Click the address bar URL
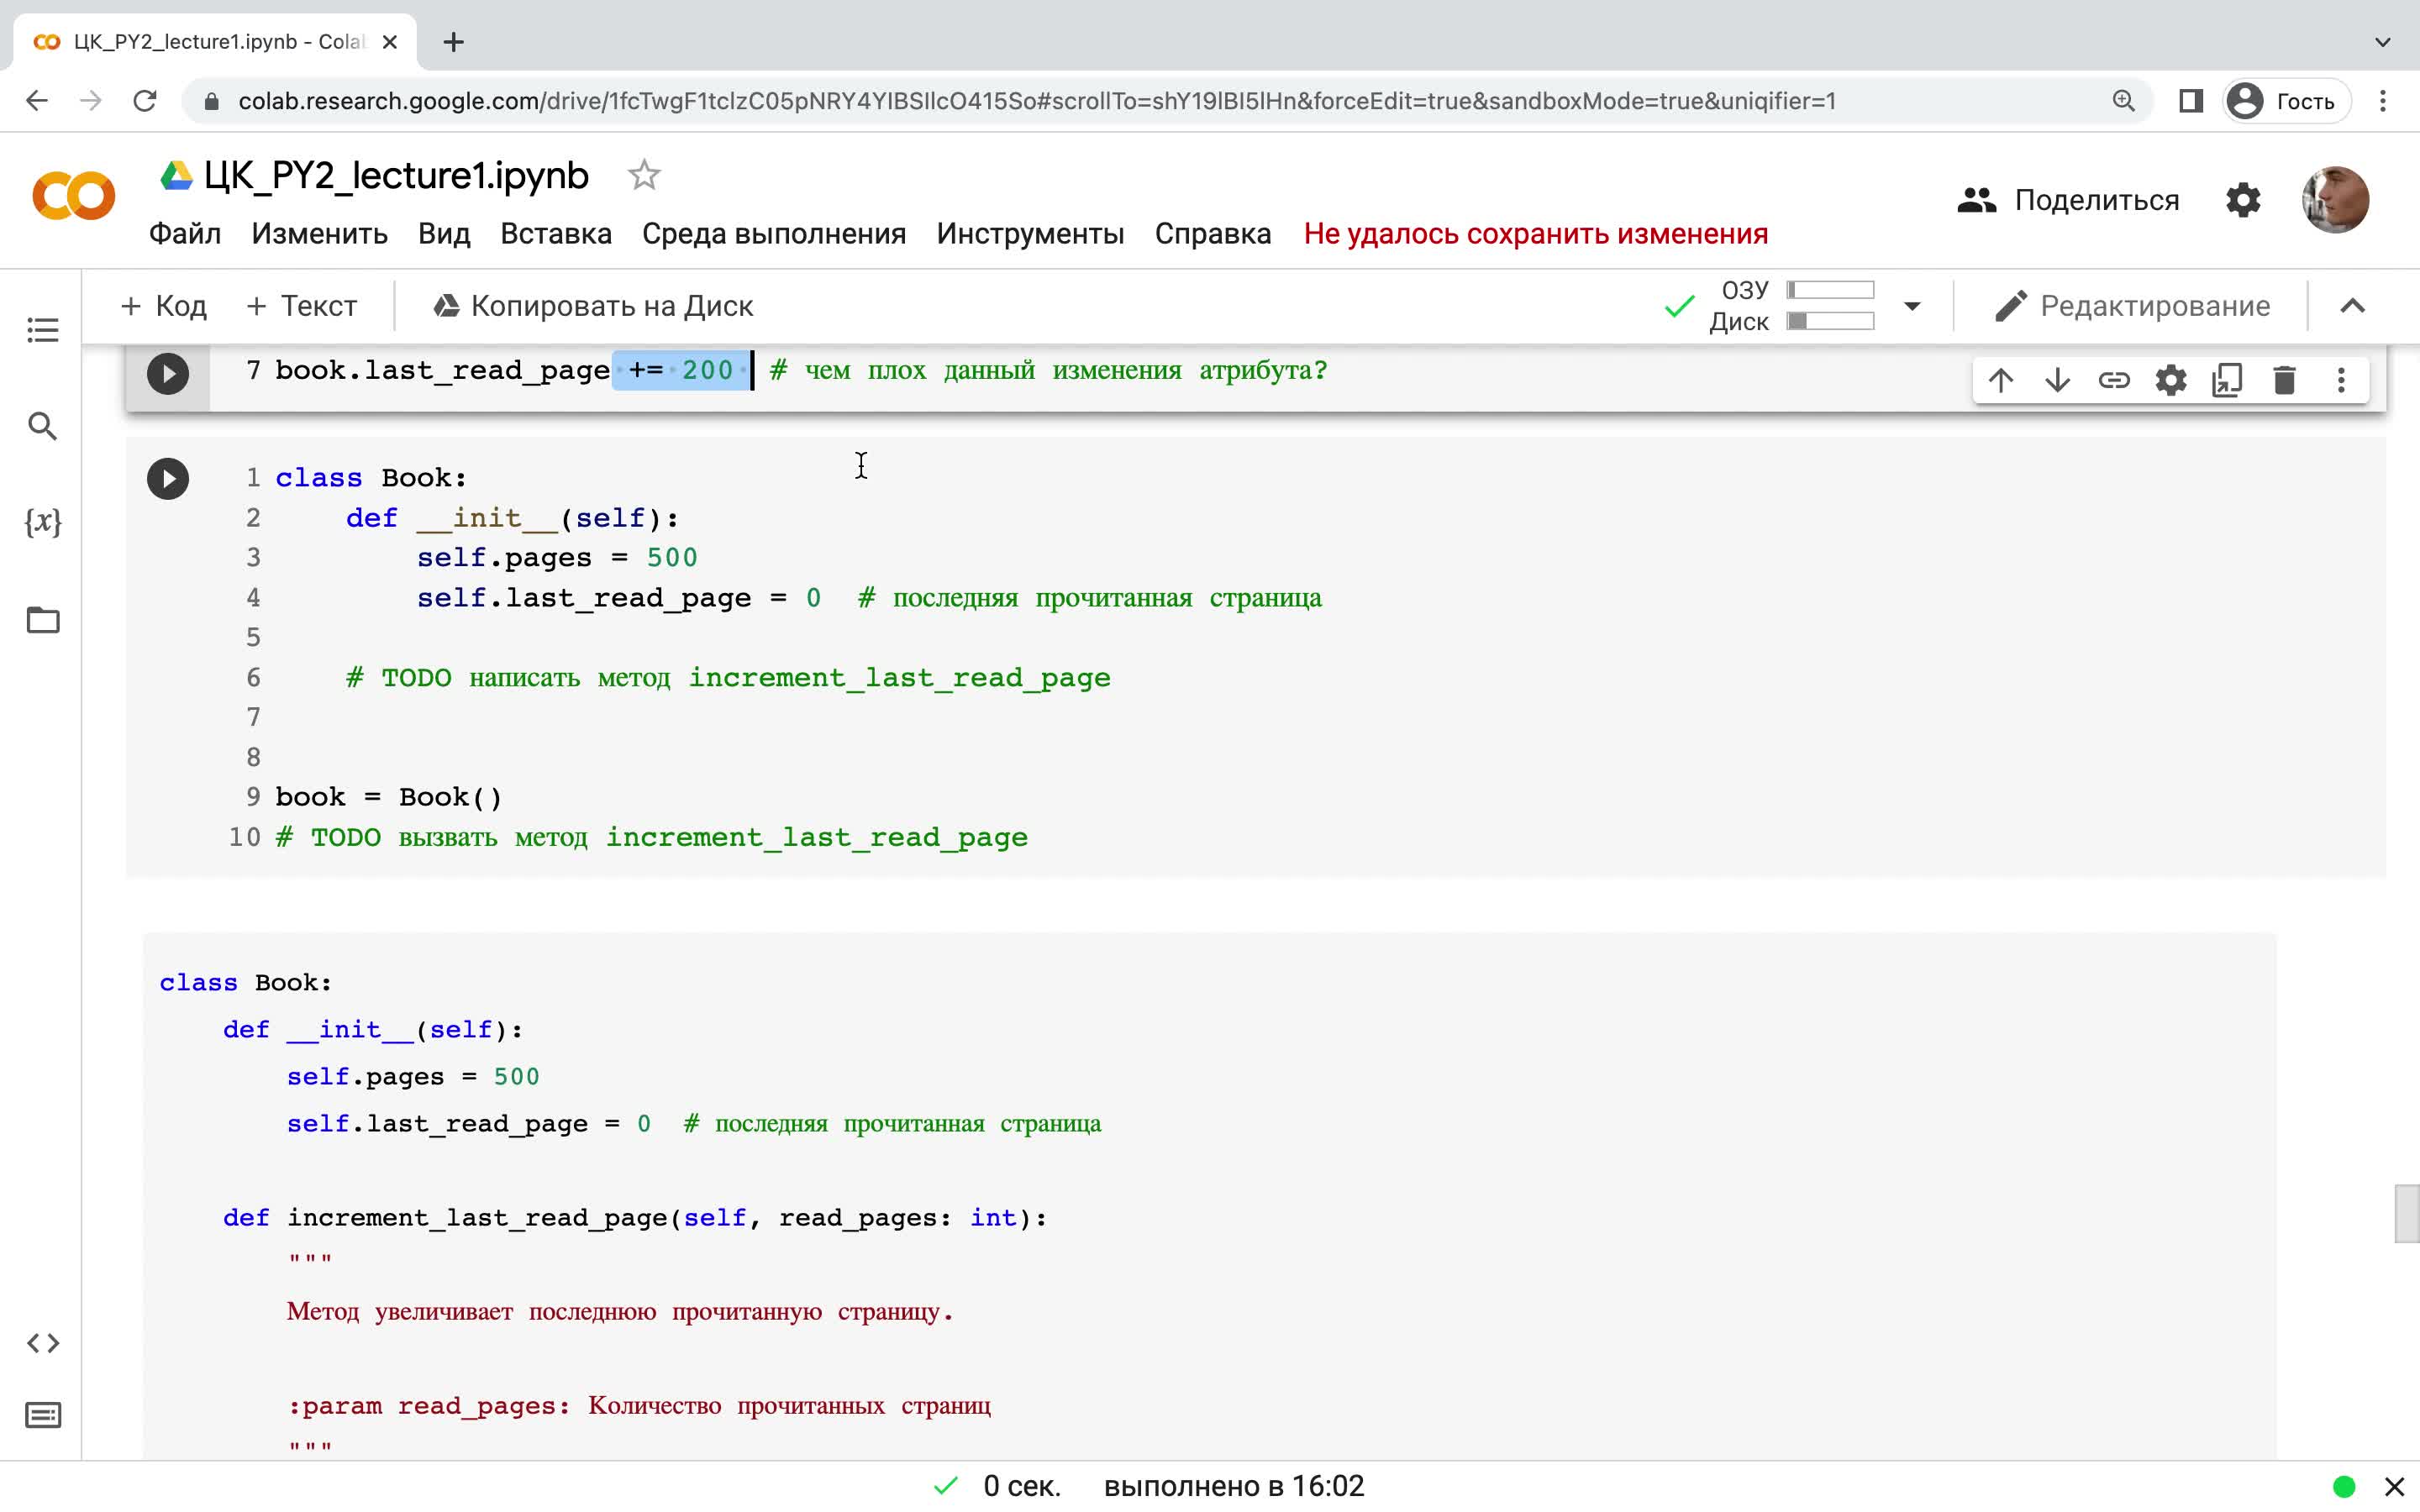 pos(1037,101)
